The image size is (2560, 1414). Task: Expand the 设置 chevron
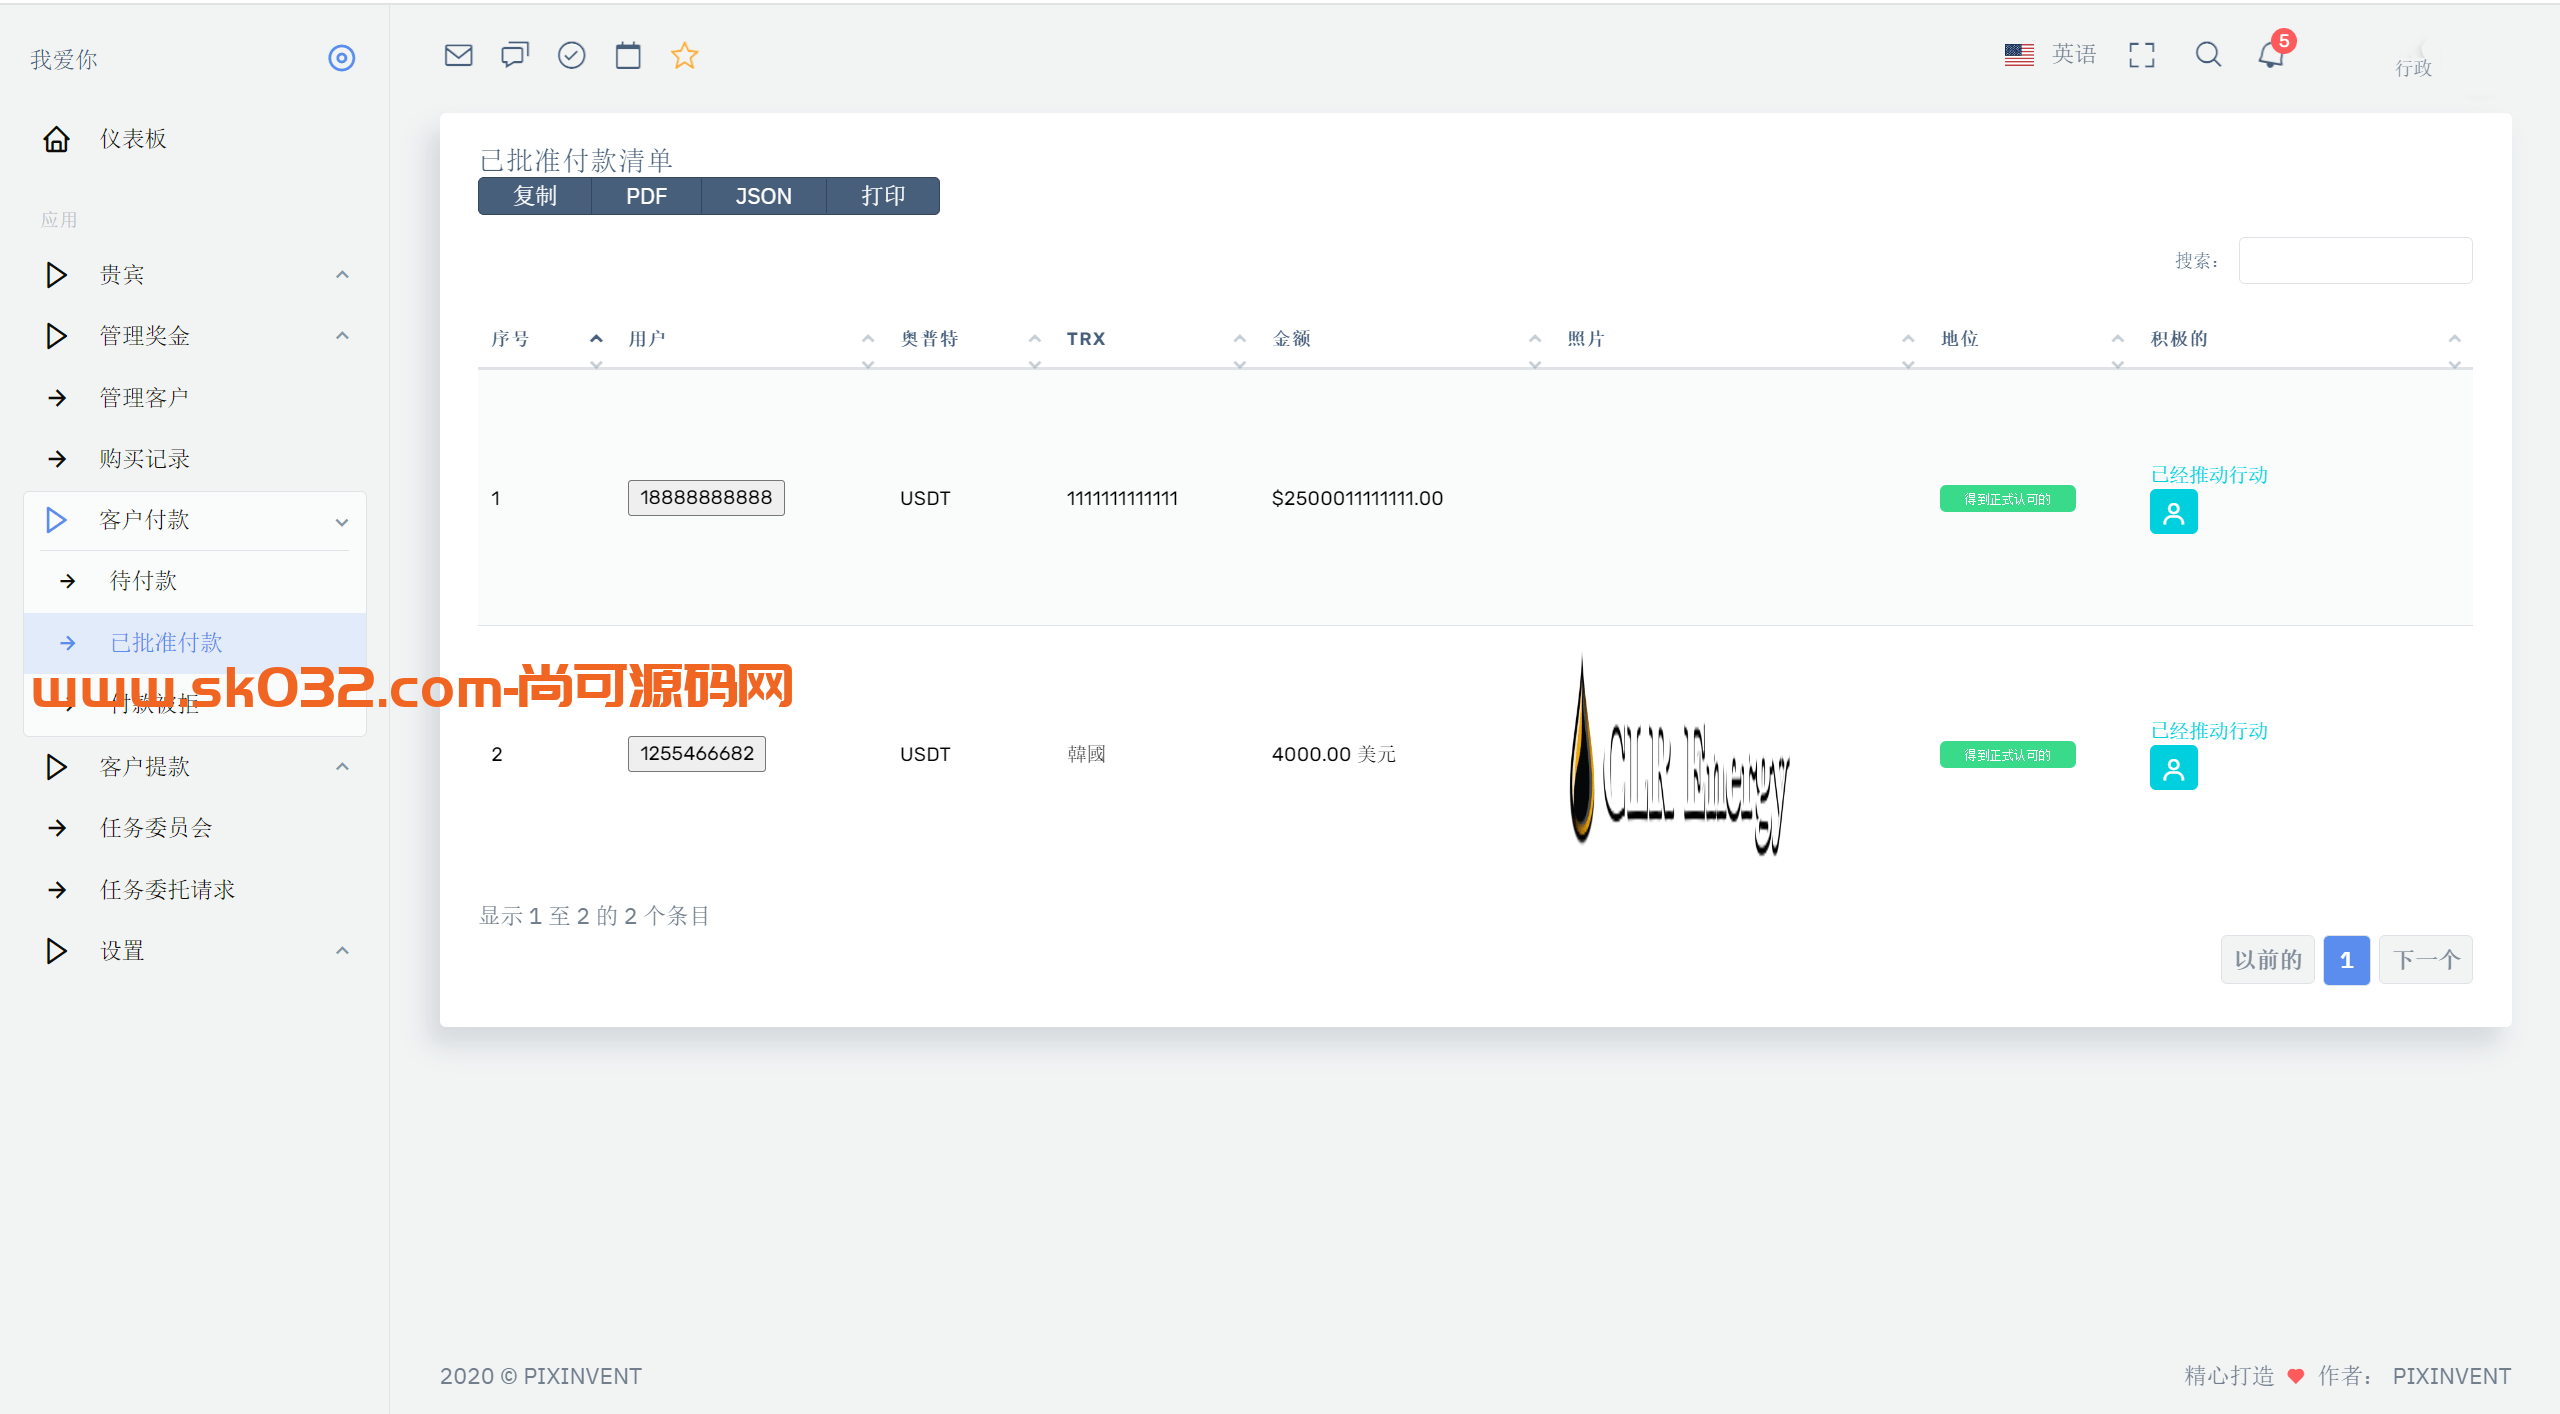coord(342,951)
